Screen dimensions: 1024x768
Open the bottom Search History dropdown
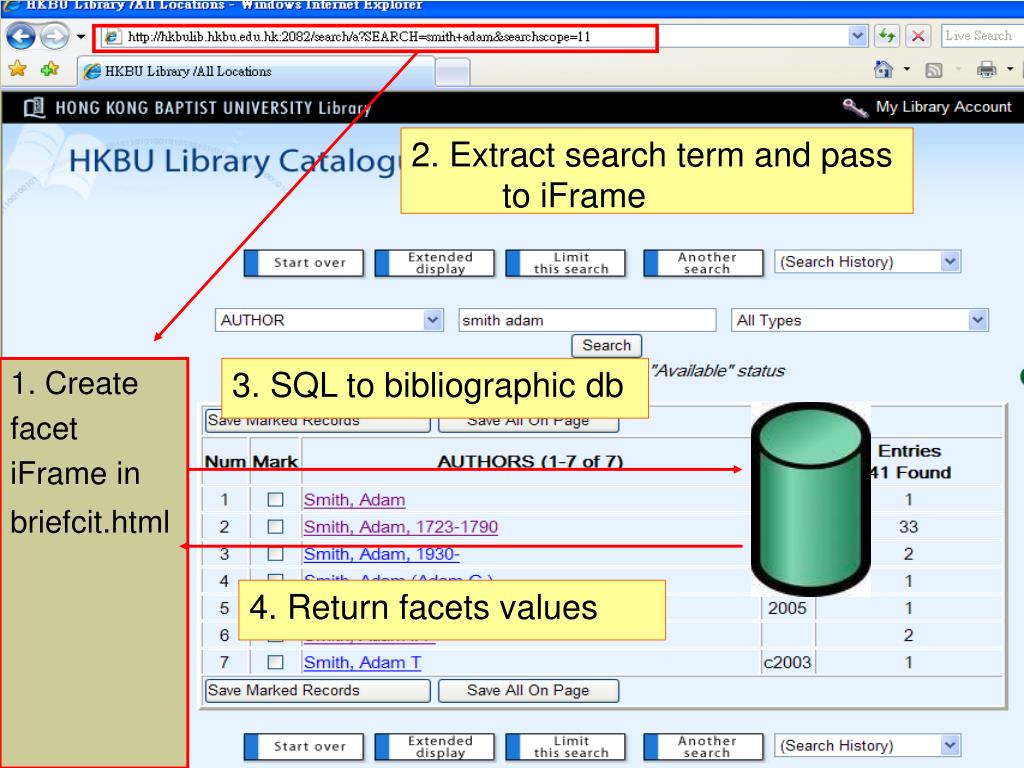click(867, 745)
